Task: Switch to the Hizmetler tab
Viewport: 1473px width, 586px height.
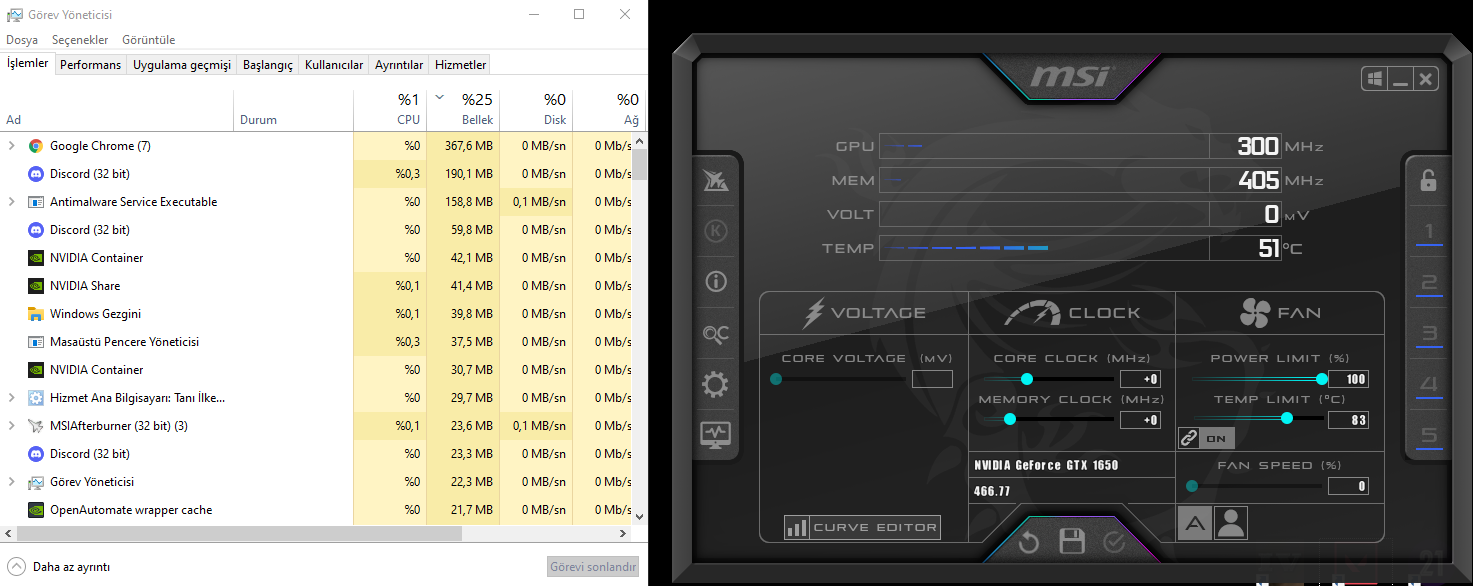Action: (460, 65)
